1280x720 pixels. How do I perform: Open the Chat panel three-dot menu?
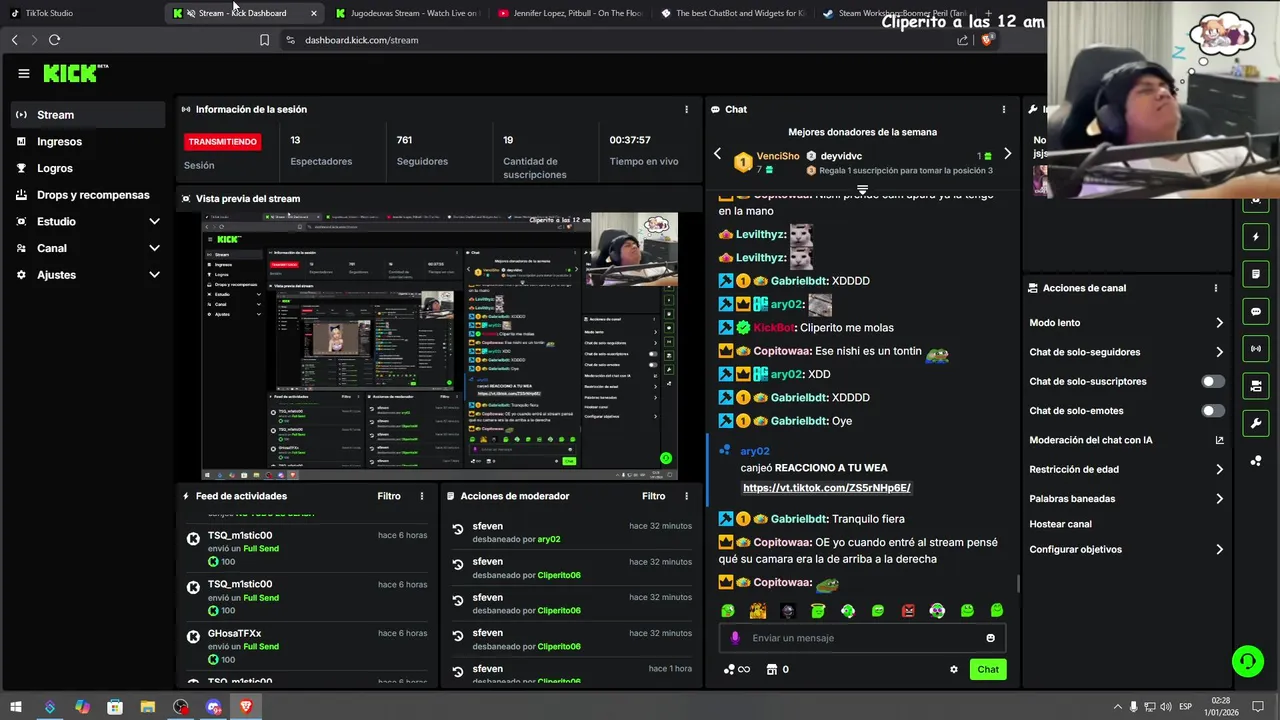(x=1004, y=109)
